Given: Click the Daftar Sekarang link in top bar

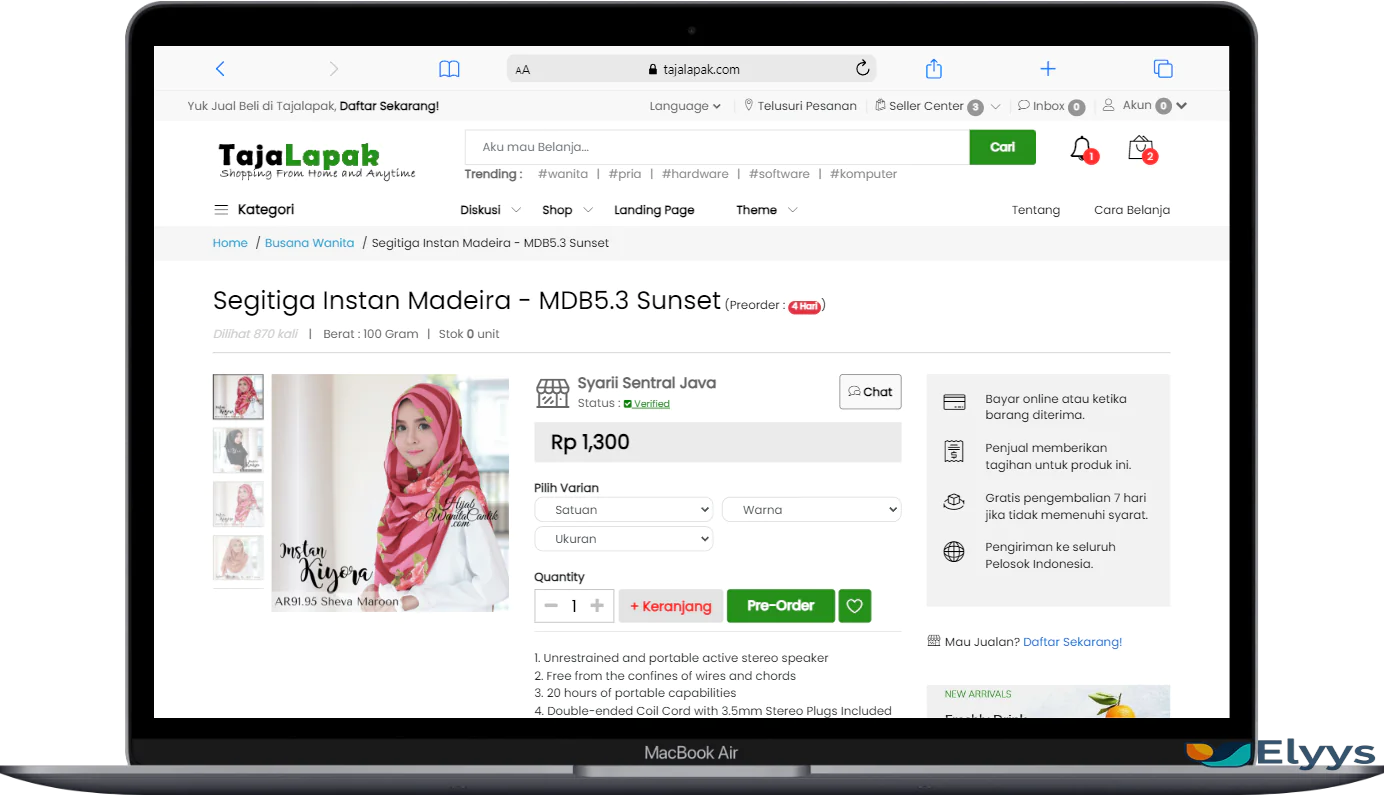Looking at the screenshot, I should coord(389,106).
